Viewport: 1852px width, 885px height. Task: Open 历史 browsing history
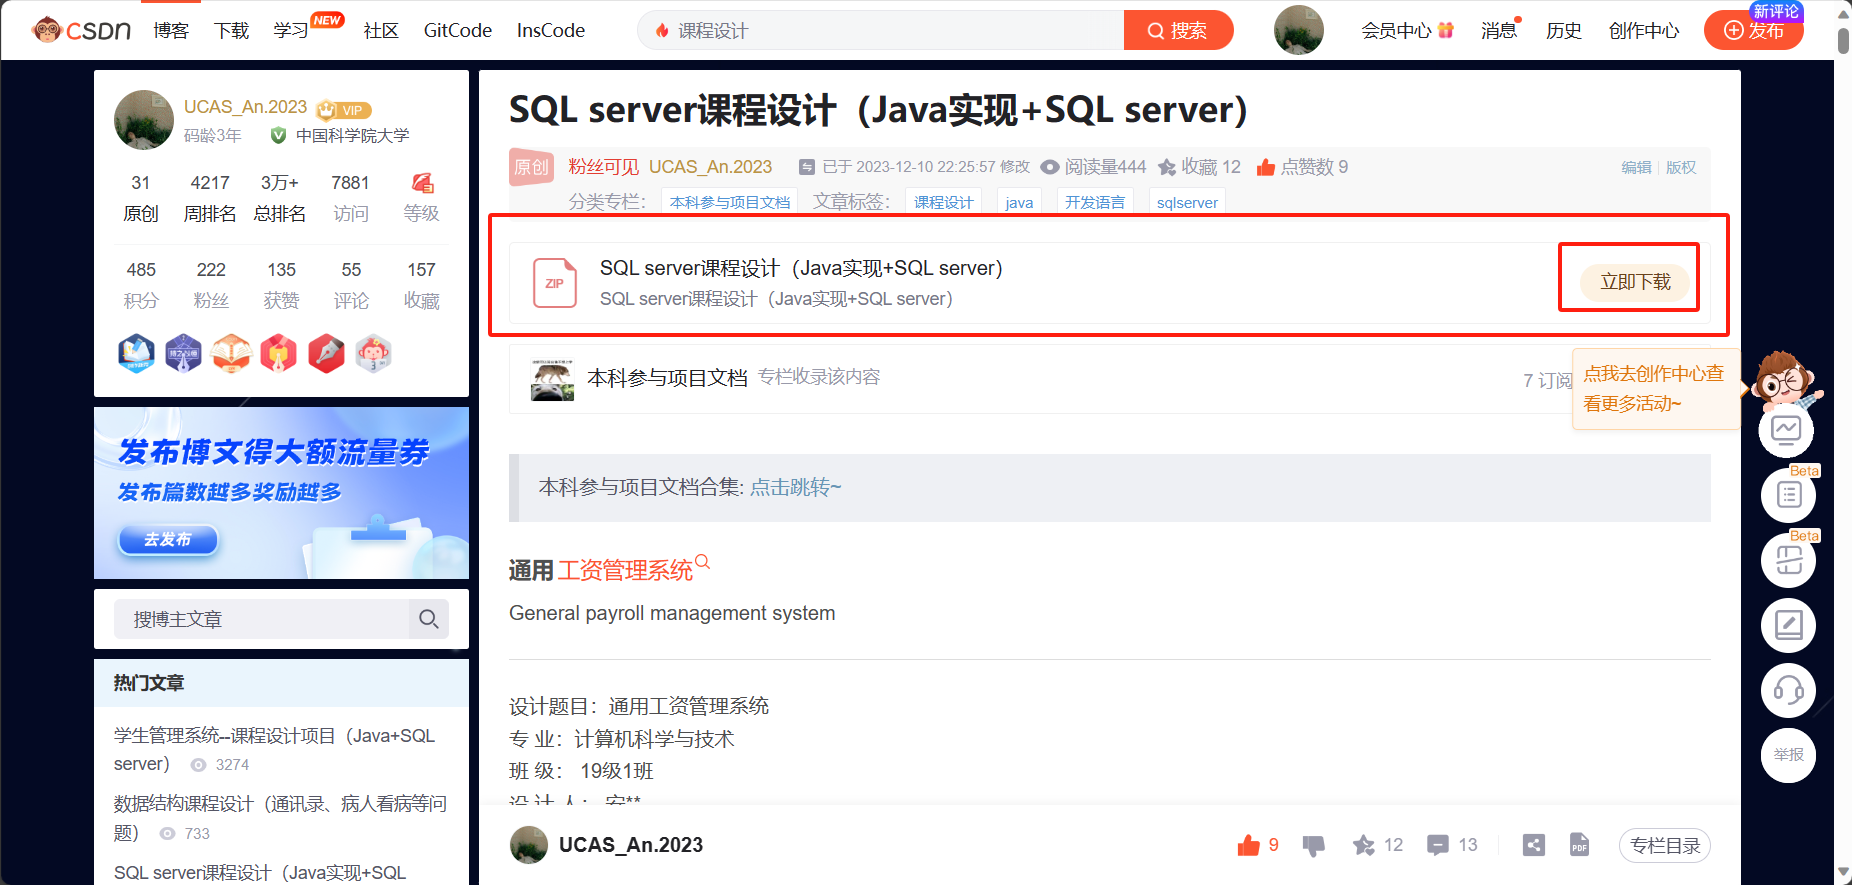pyautogui.click(x=1563, y=31)
